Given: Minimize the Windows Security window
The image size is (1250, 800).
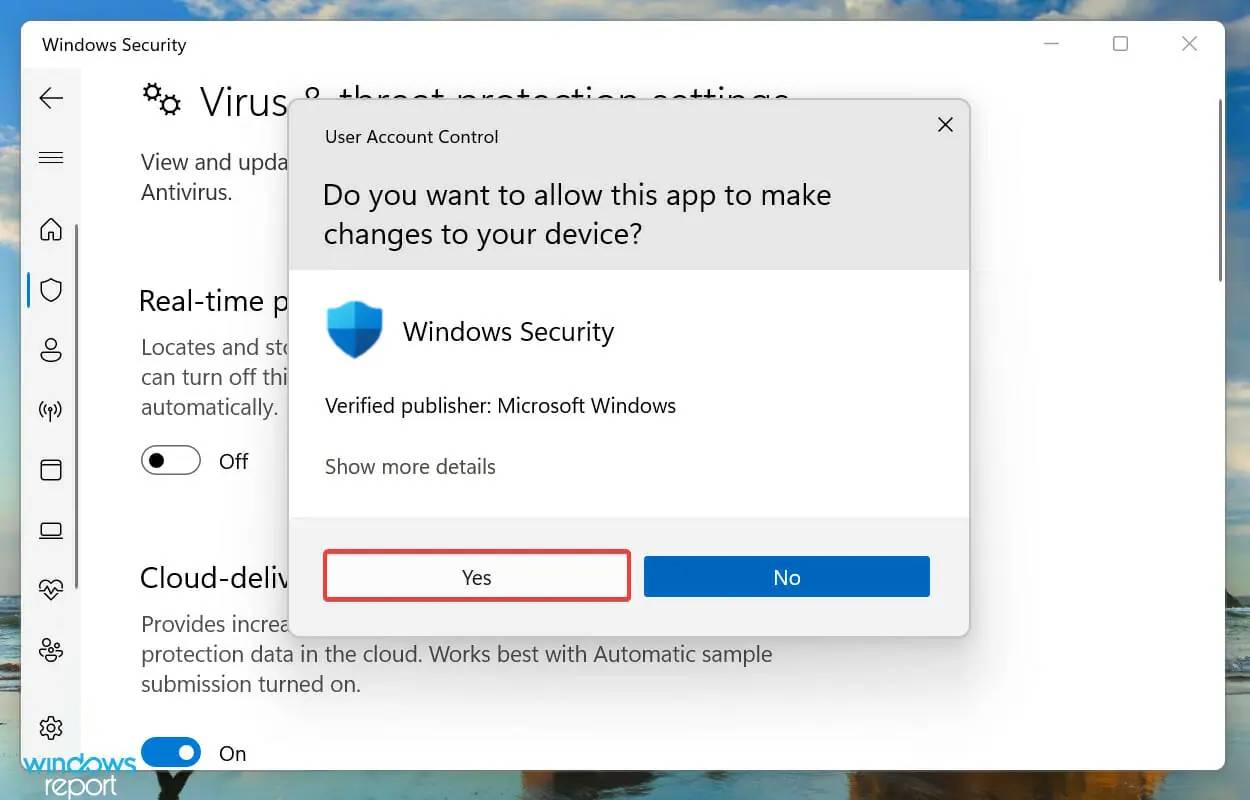Looking at the screenshot, I should pyautogui.click(x=1052, y=44).
